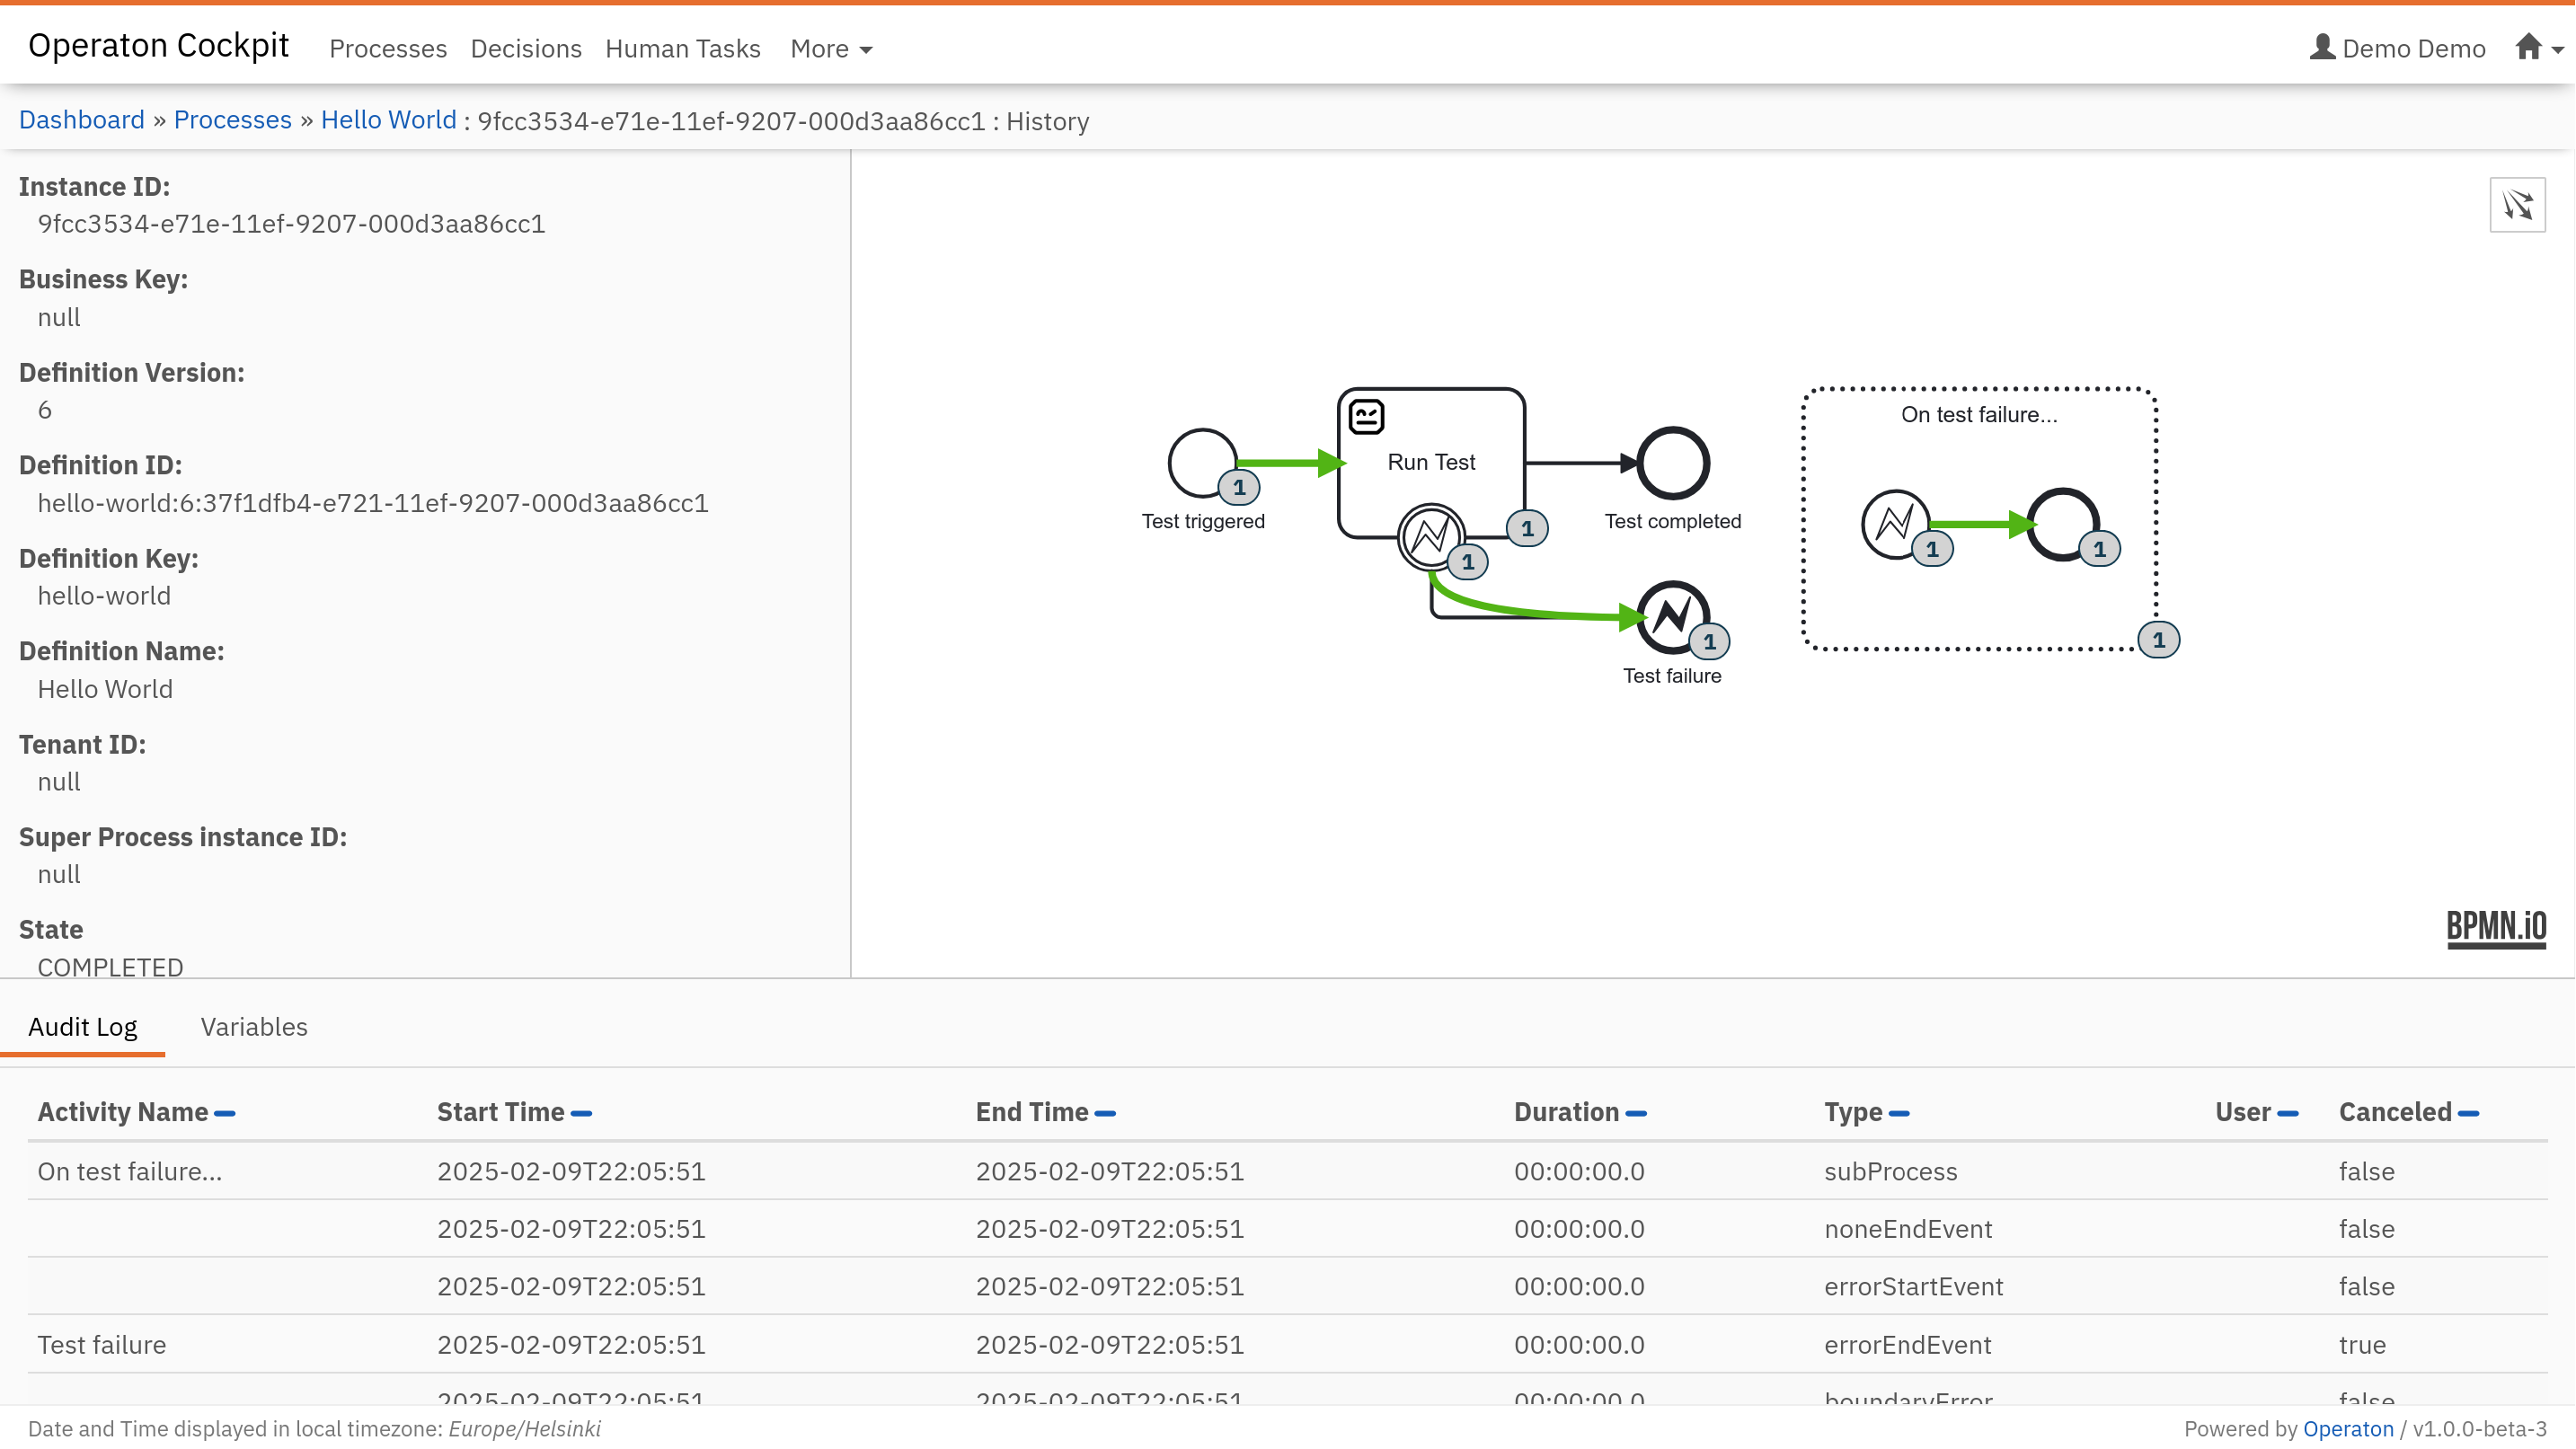Click badge on the subprocess end event
Screen dimensions: 2576x1449
(2099, 548)
